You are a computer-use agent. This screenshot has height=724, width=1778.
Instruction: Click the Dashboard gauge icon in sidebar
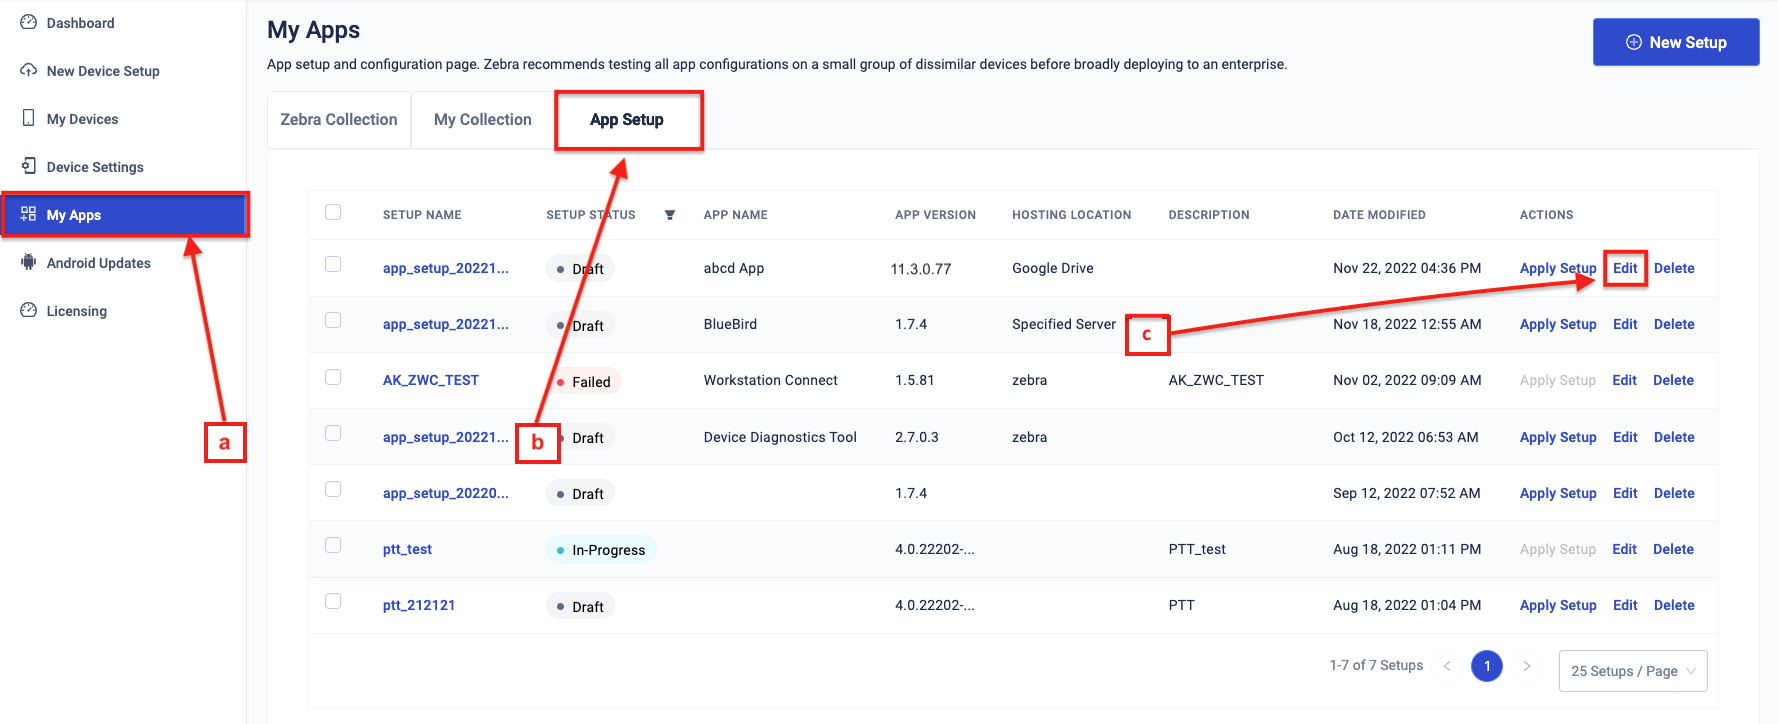click(28, 22)
